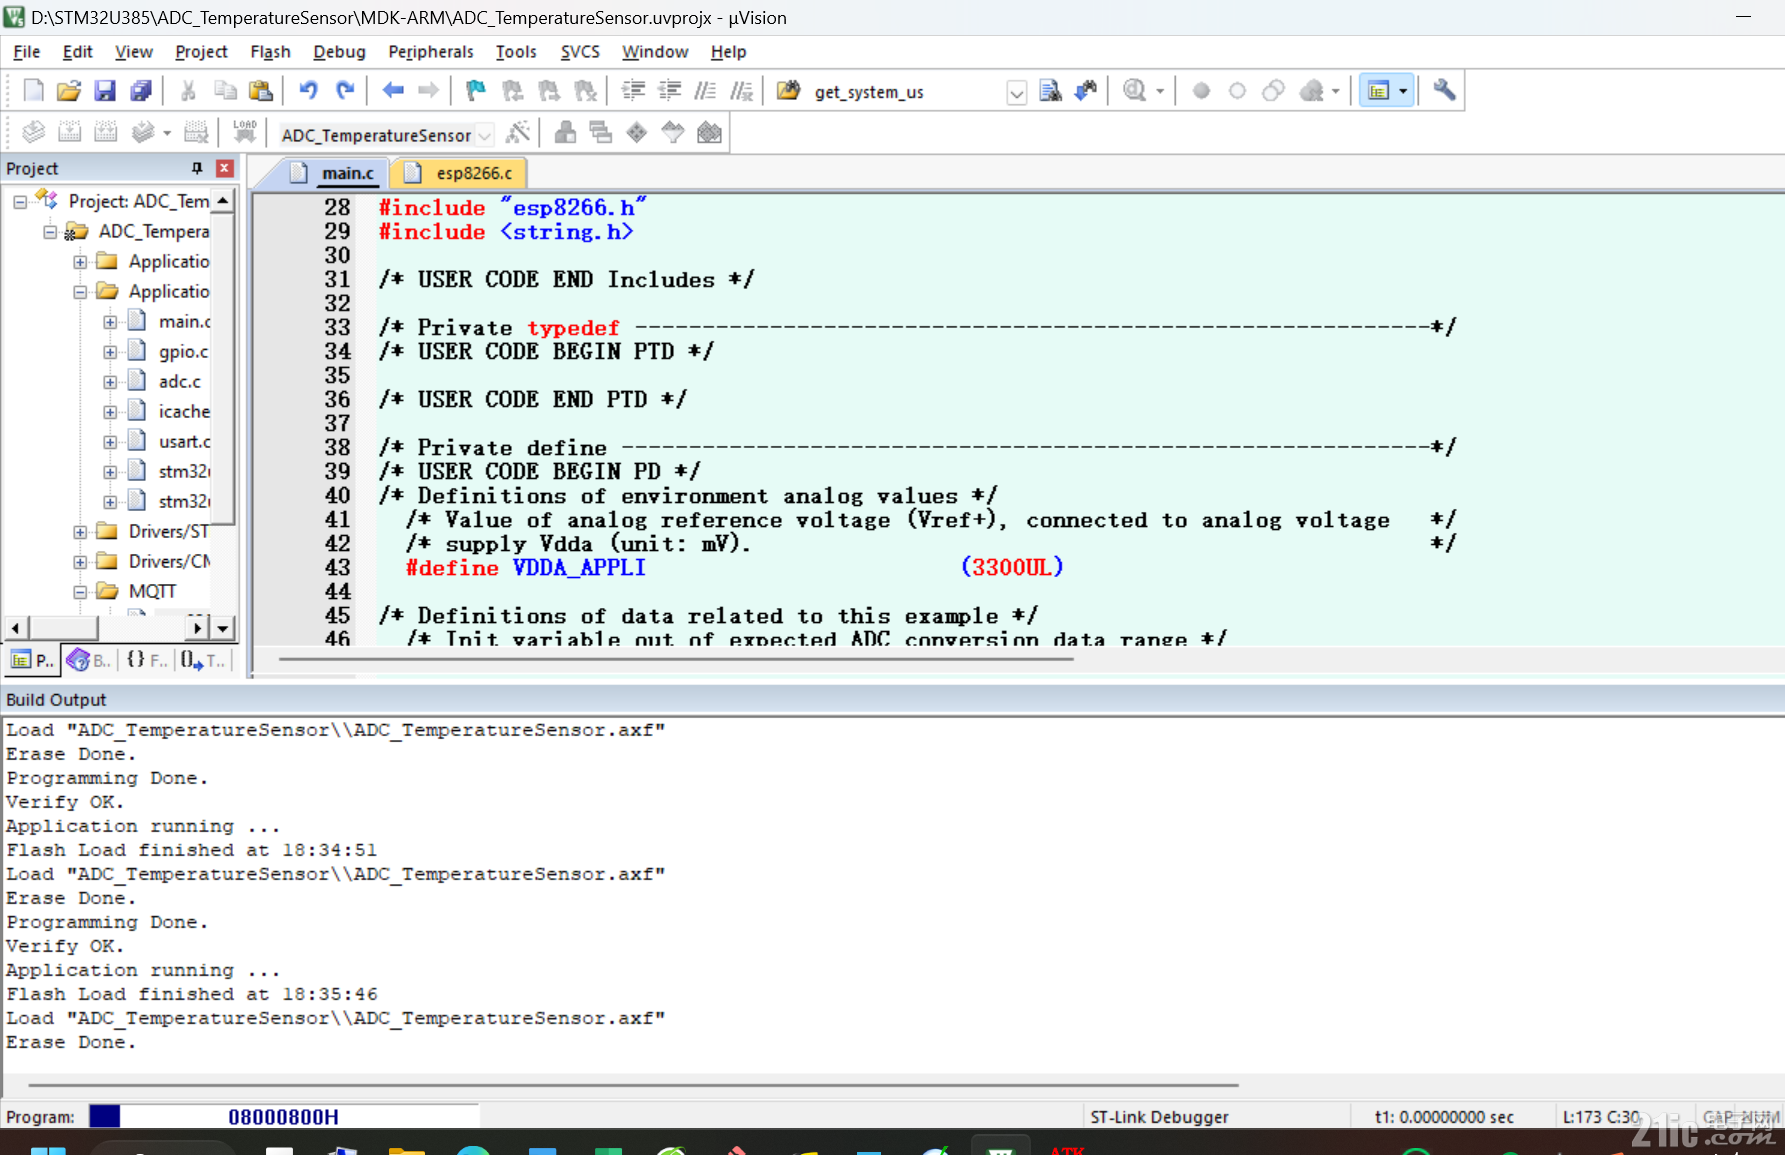Open the Window menu

coord(655,52)
